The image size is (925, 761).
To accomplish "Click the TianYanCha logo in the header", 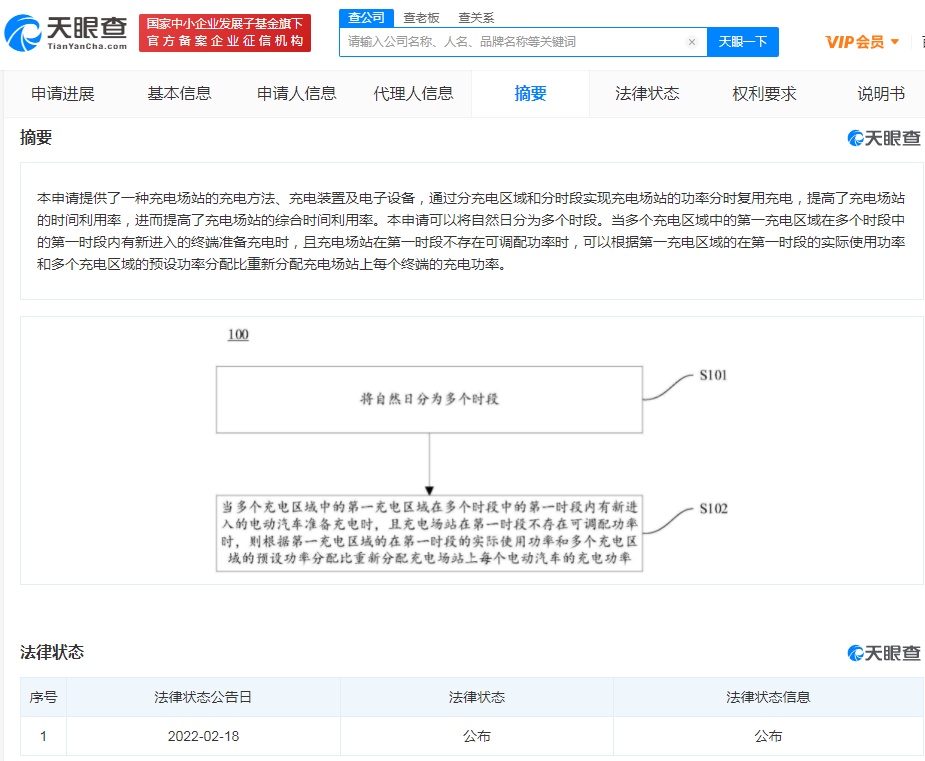I will (x=66, y=33).
